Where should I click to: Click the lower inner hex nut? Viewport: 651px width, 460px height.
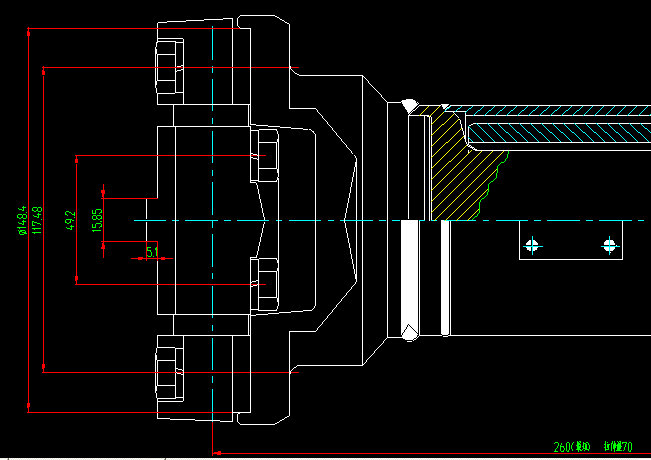[266, 284]
